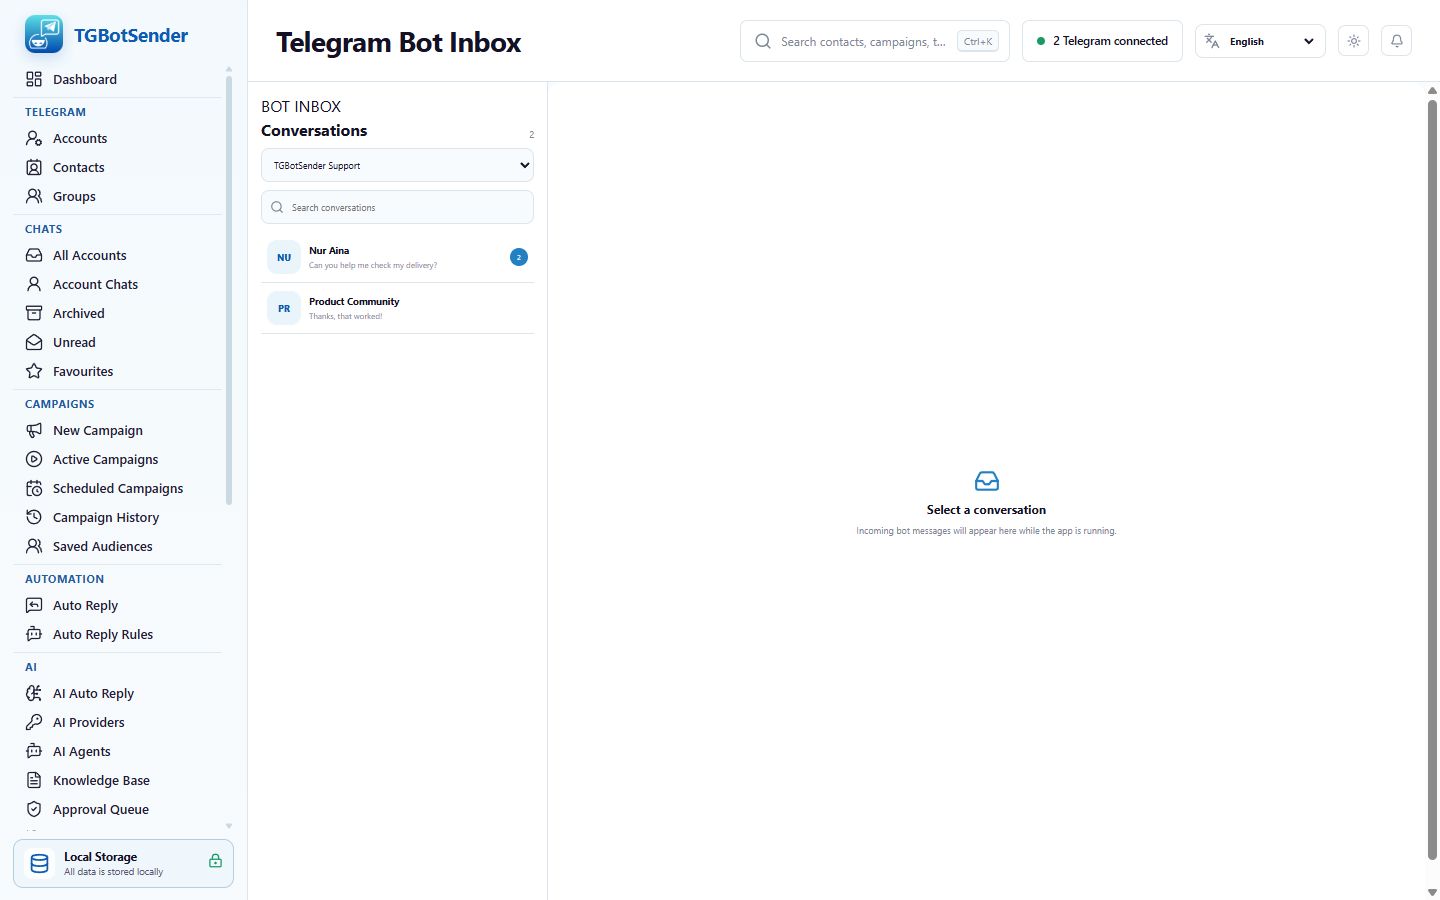
Task: Open the Nur Aina conversation
Action: tap(397, 257)
